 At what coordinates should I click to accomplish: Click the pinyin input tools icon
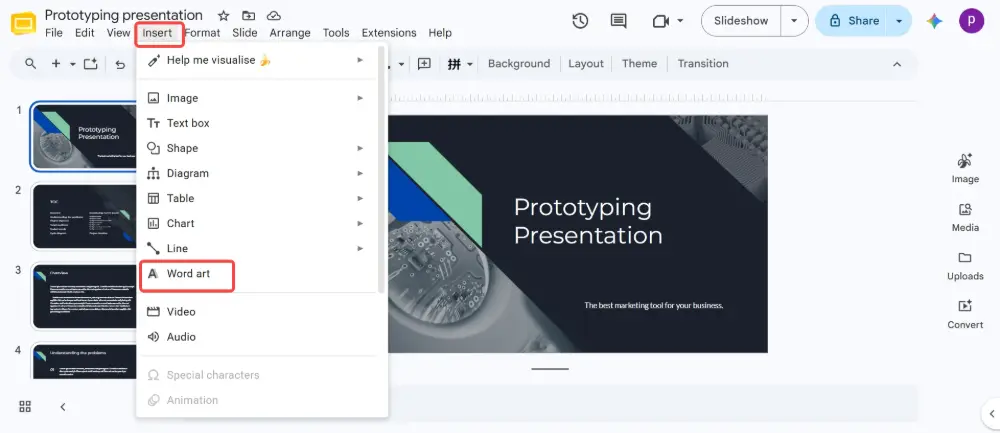(454, 64)
